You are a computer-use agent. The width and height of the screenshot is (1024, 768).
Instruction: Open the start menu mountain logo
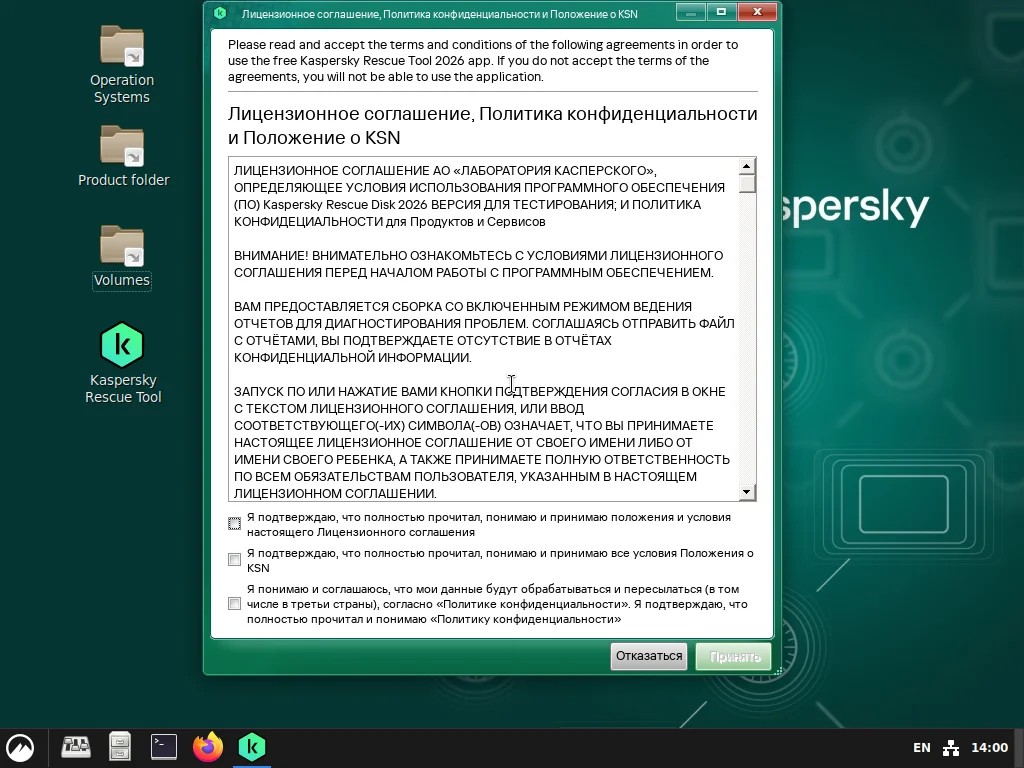coord(20,747)
